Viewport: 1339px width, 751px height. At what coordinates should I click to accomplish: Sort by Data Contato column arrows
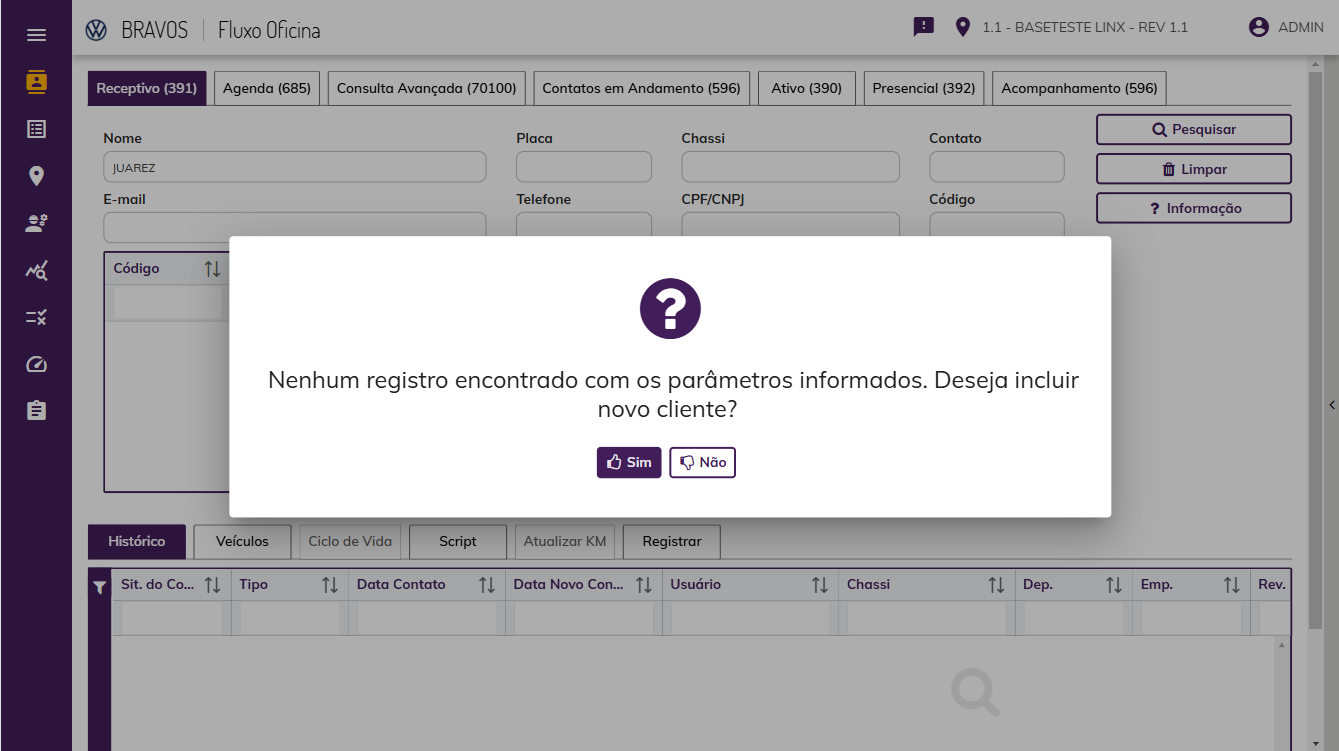(x=487, y=585)
